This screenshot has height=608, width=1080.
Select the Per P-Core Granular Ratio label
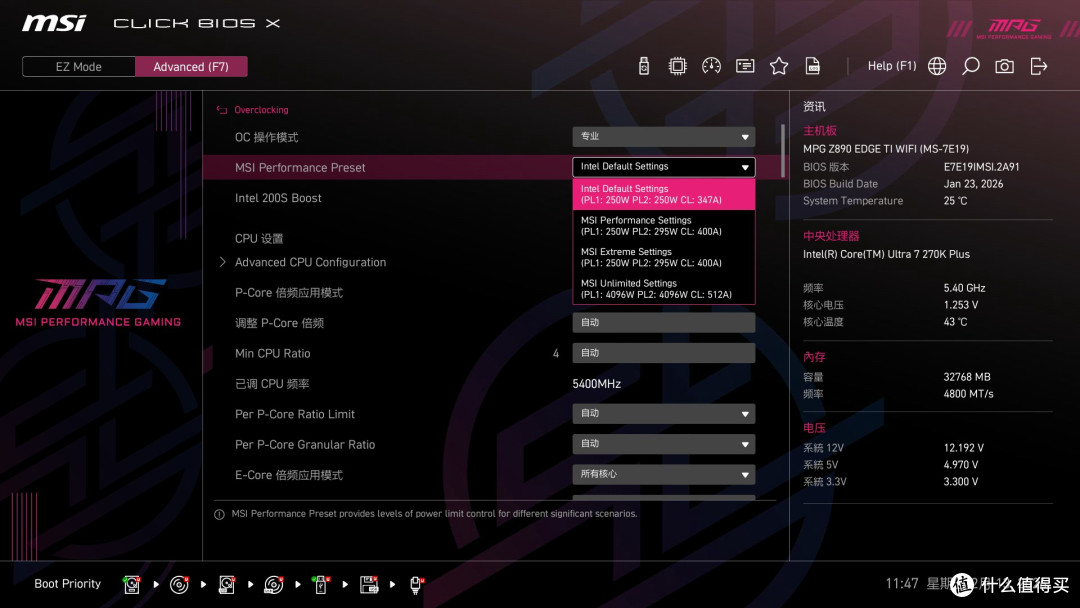coord(305,444)
